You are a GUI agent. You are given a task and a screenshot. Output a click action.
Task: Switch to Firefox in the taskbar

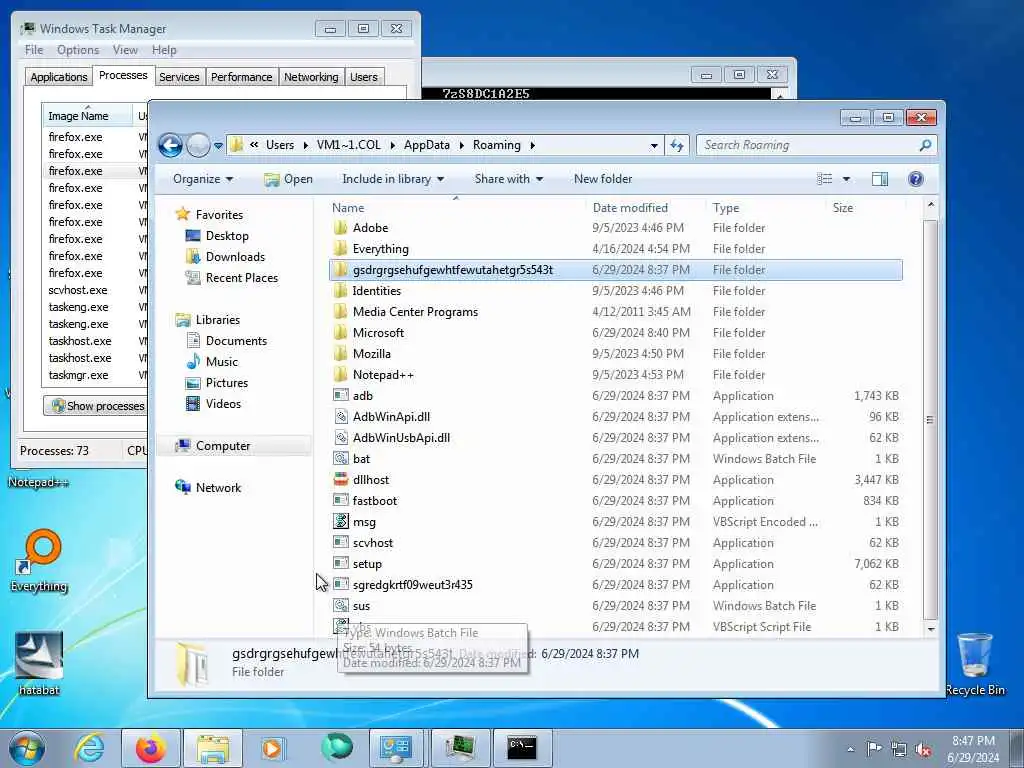[x=151, y=748]
